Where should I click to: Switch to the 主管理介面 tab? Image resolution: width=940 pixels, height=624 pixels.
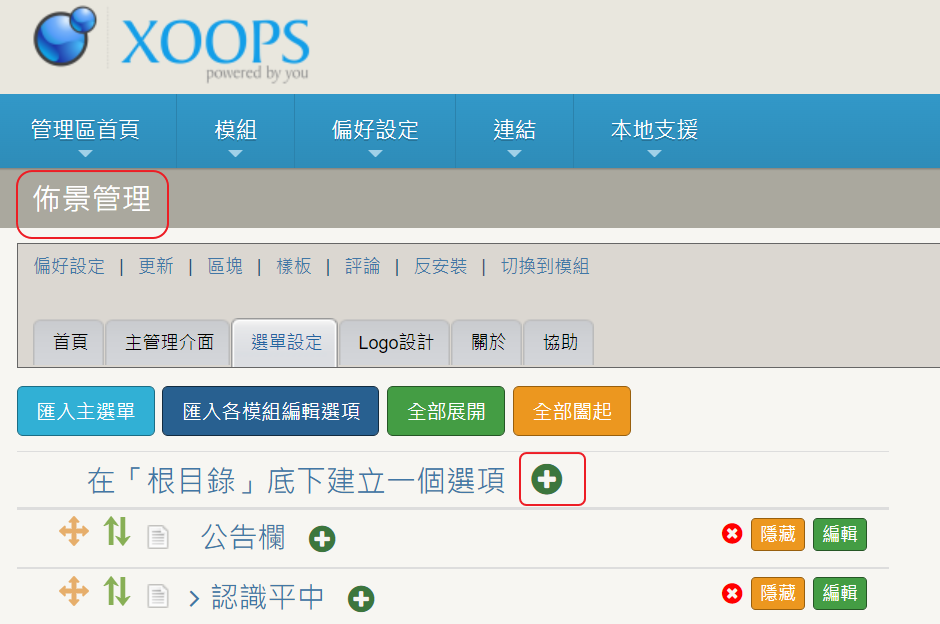pyautogui.click(x=169, y=343)
